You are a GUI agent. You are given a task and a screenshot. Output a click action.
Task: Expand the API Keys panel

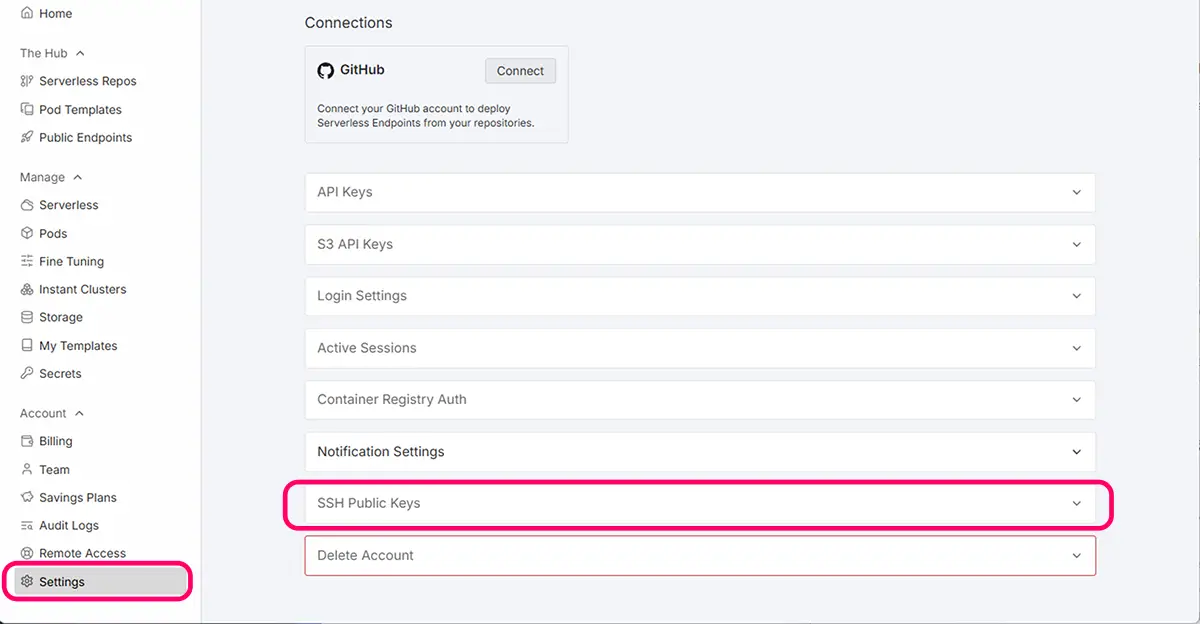699,192
